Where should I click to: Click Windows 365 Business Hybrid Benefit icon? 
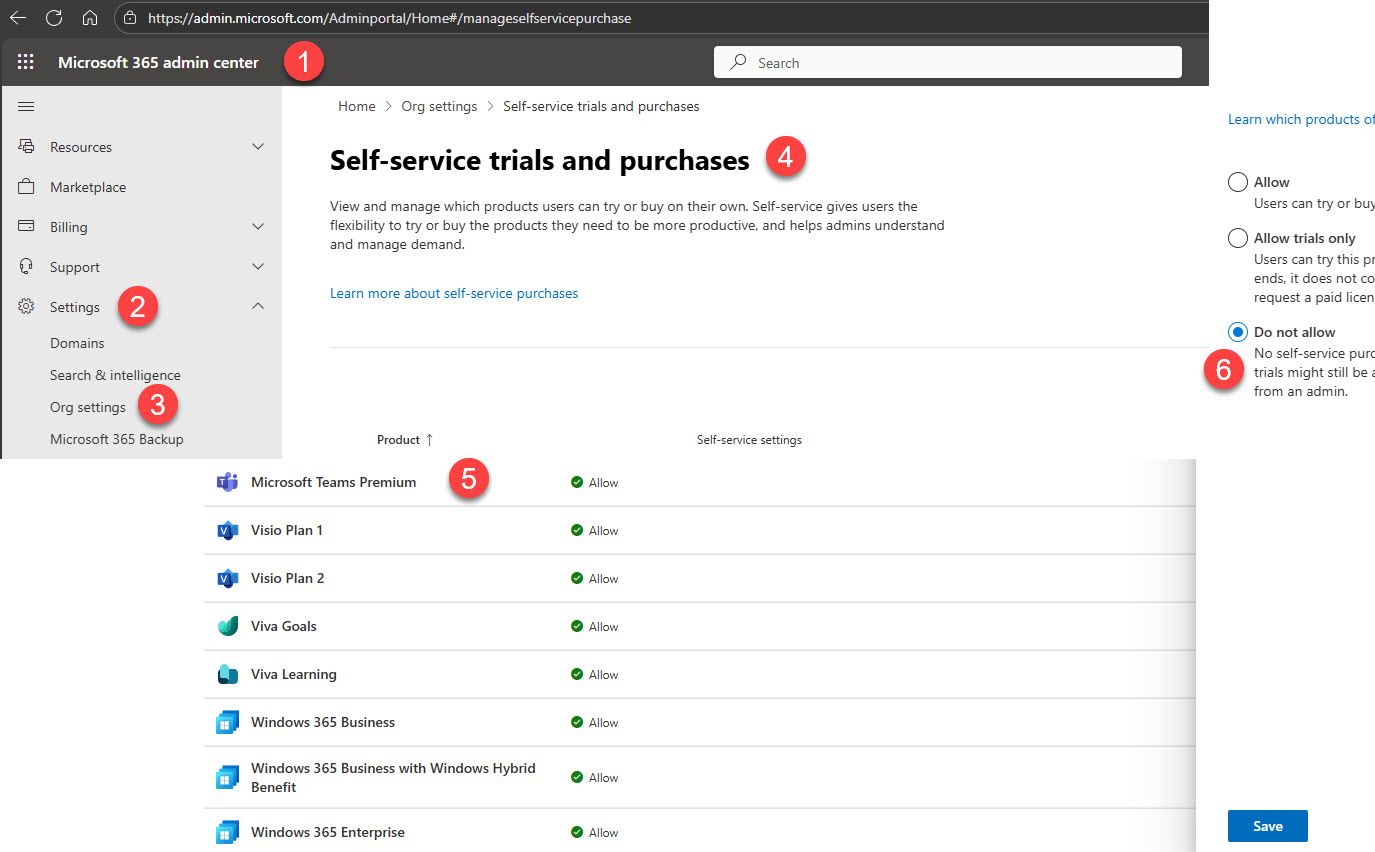pyautogui.click(x=227, y=777)
